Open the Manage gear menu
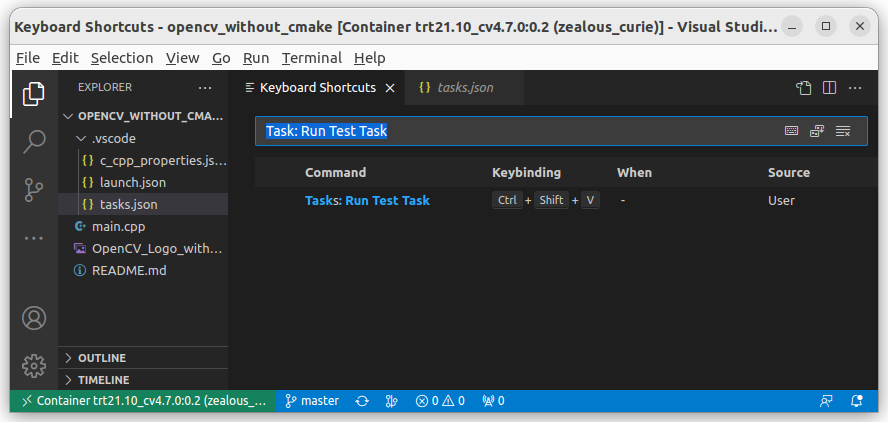 (x=33, y=366)
